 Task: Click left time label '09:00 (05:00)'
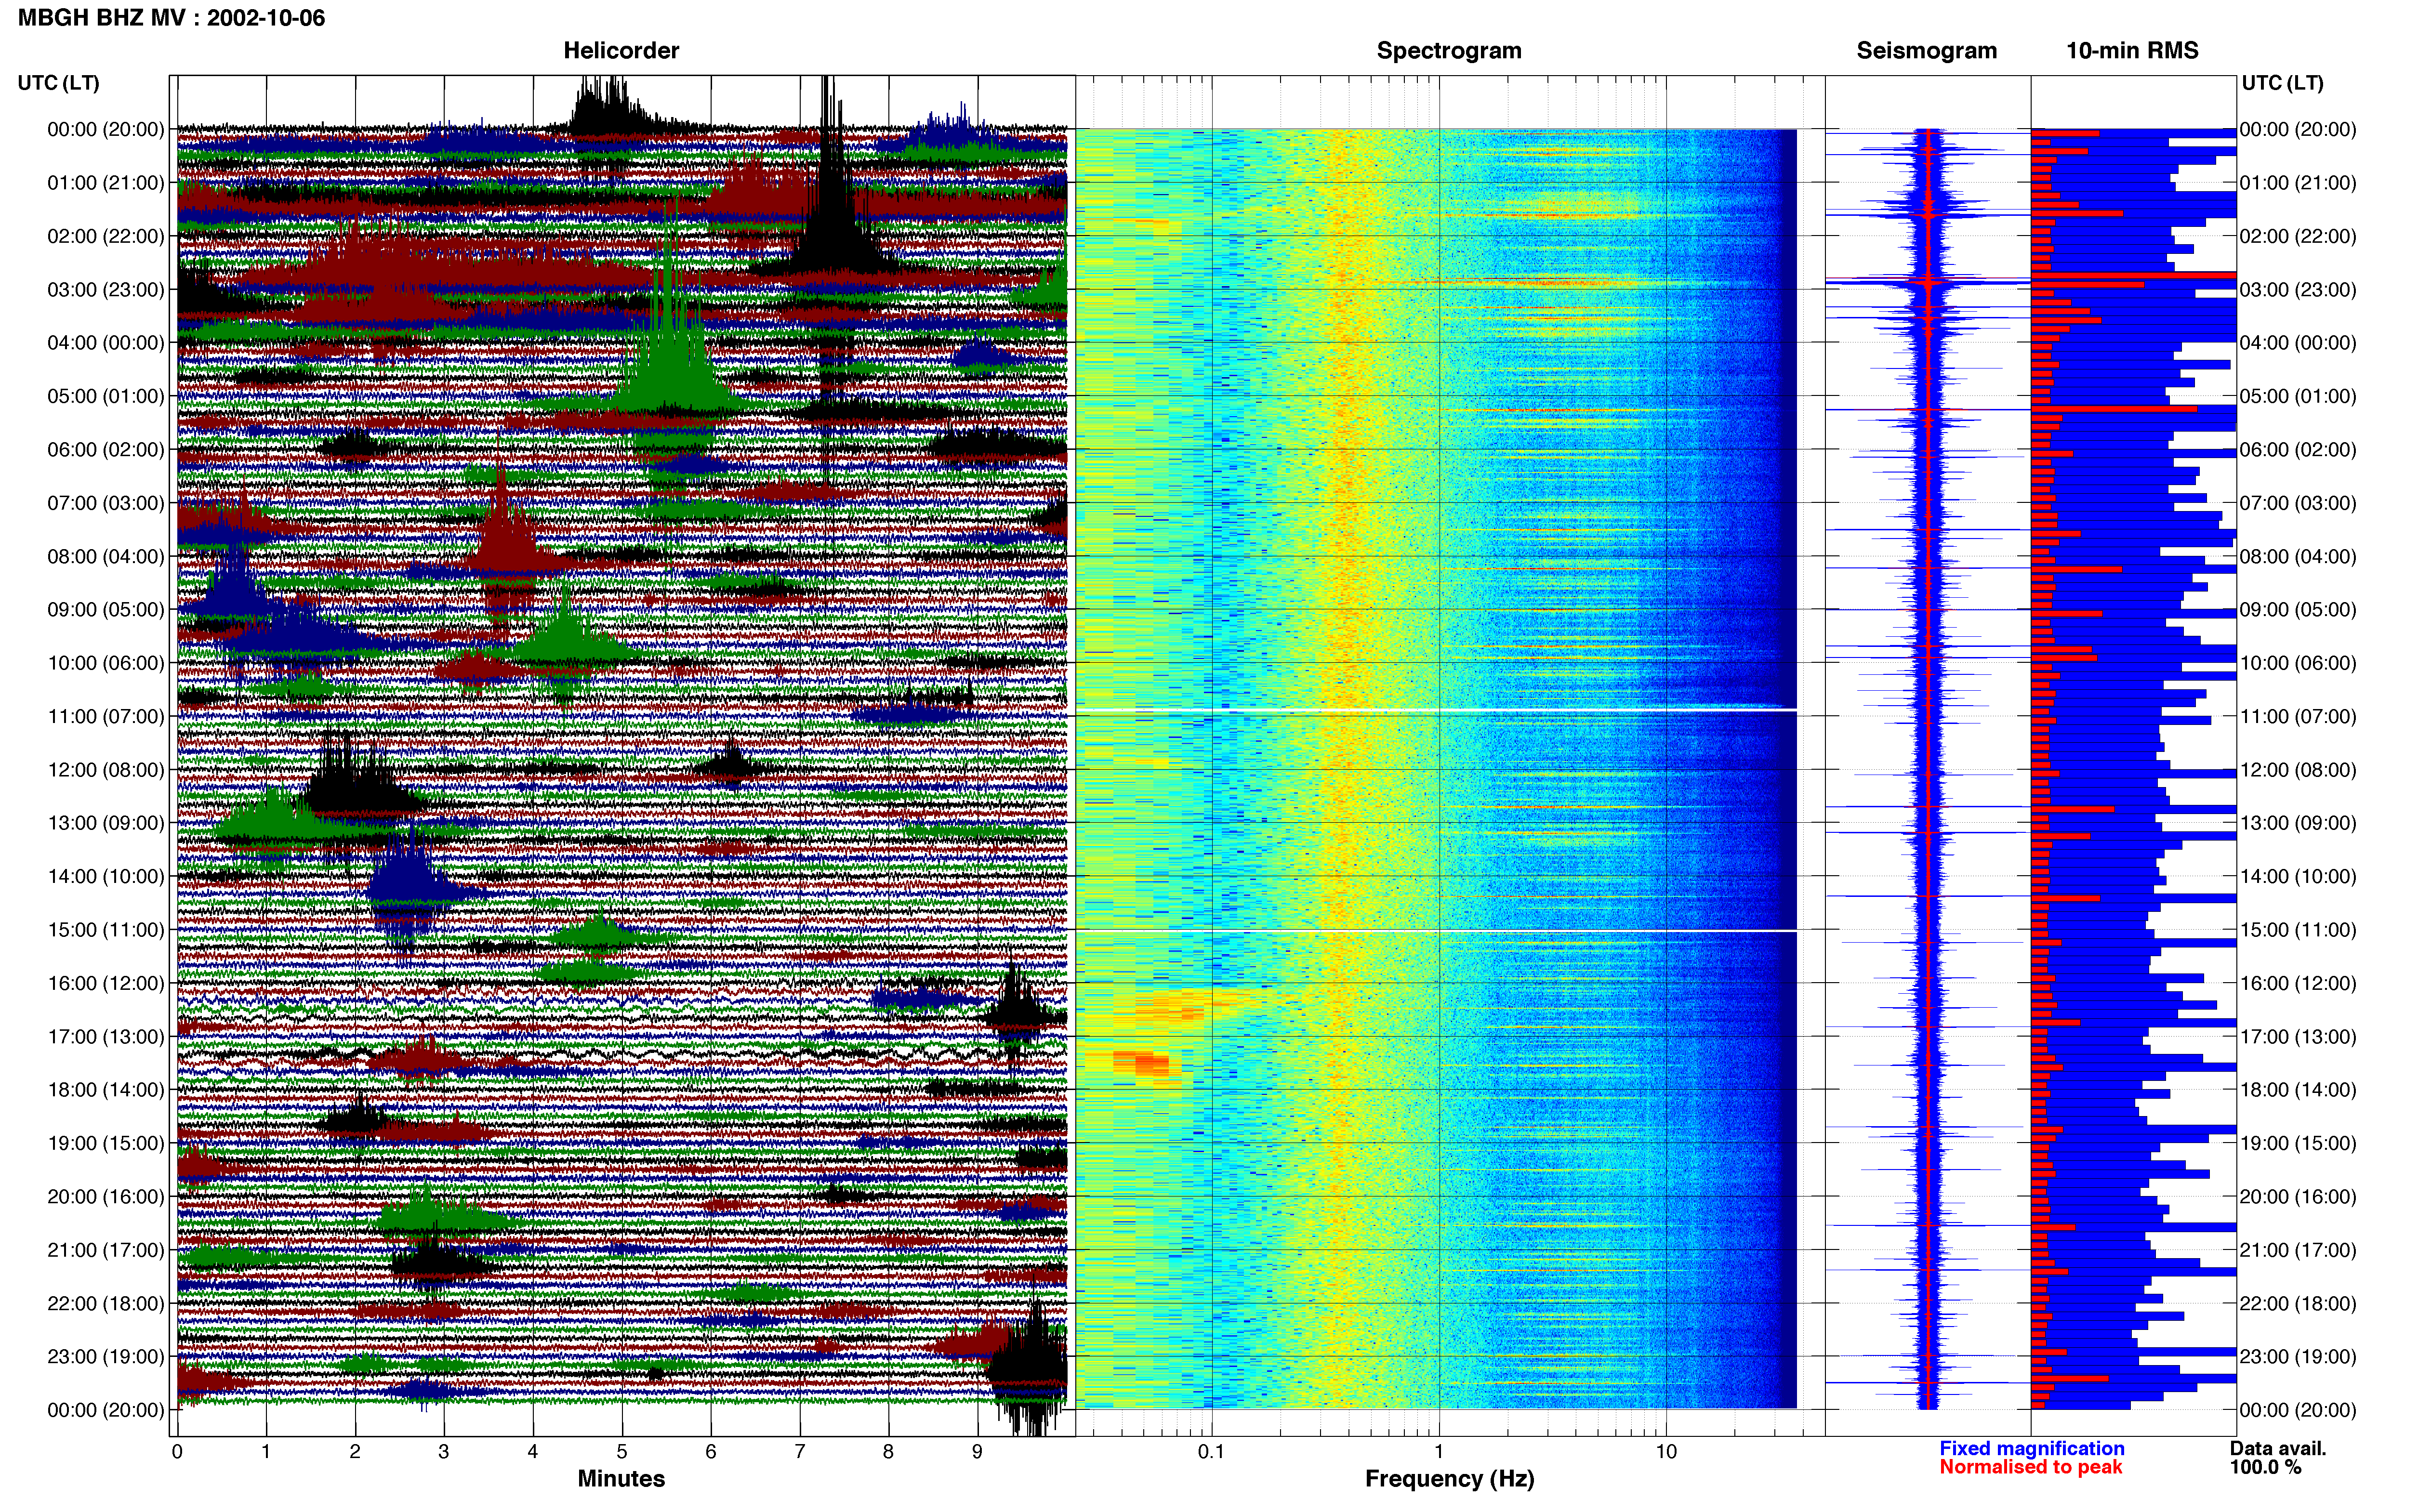(x=106, y=610)
